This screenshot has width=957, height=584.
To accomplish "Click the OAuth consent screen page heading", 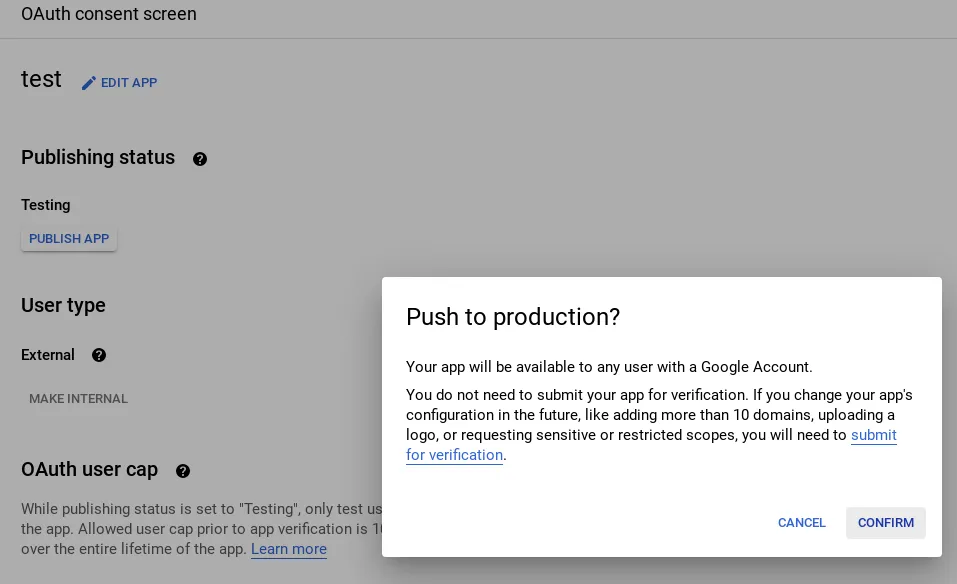I will (109, 14).
